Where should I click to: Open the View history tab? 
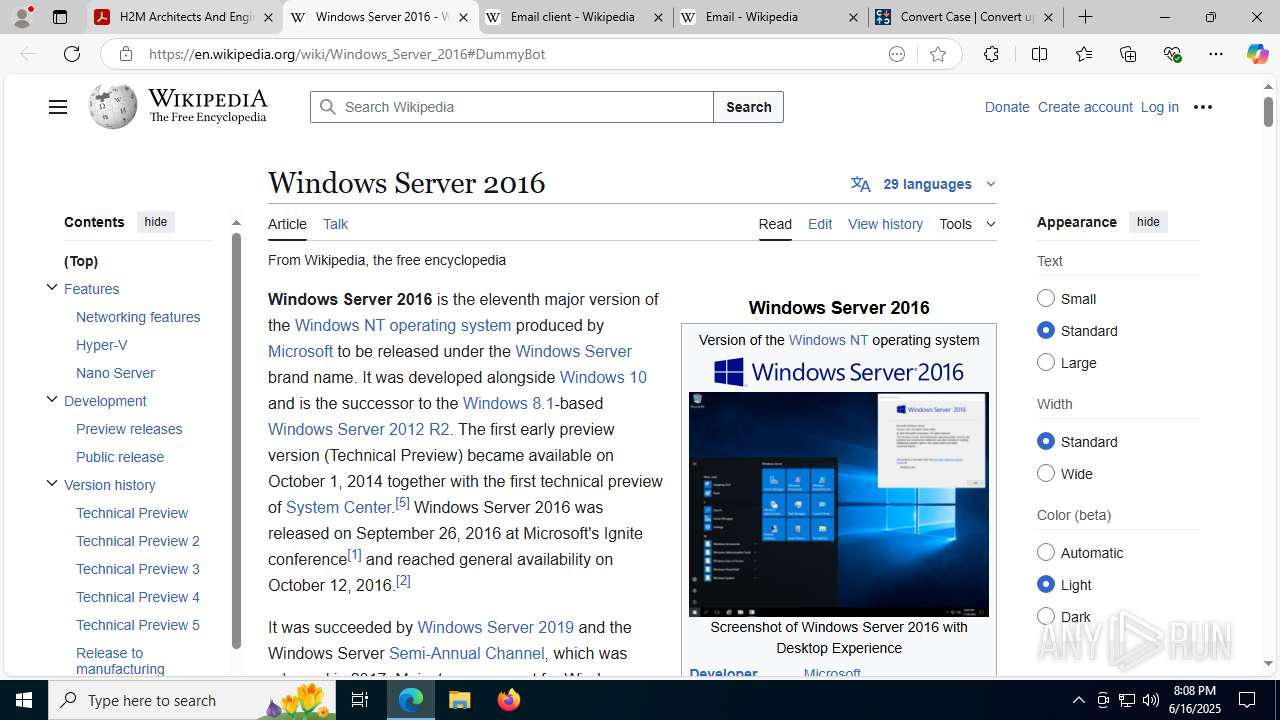[885, 224]
